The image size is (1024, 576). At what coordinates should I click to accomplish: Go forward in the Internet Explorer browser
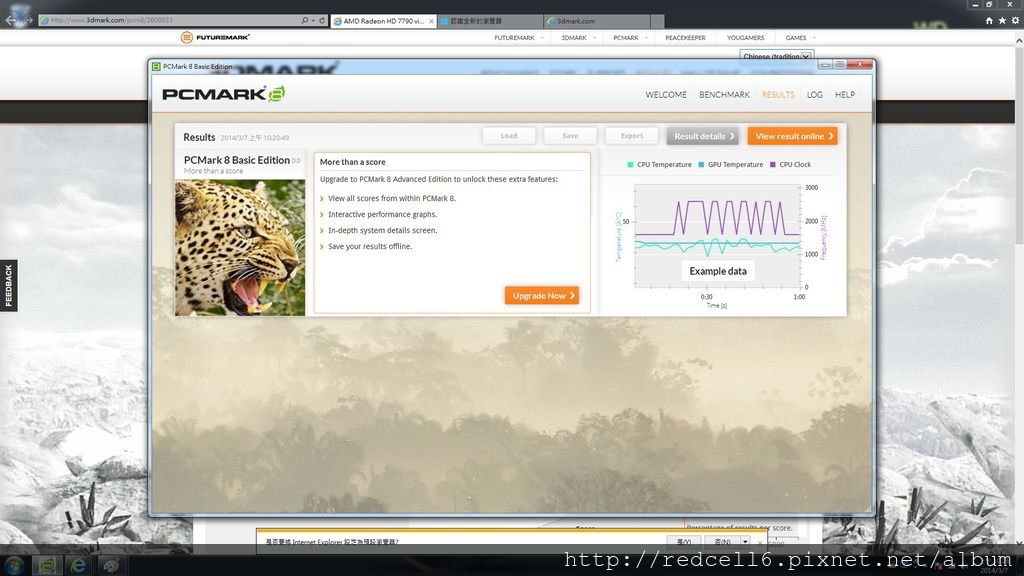(x=28, y=20)
